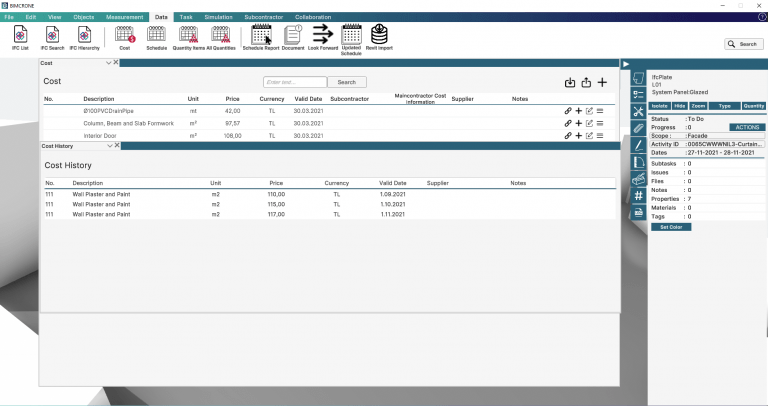Viewport: 768px width, 406px height.
Task: Click the Cost toolbar icon
Action: tap(125, 38)
